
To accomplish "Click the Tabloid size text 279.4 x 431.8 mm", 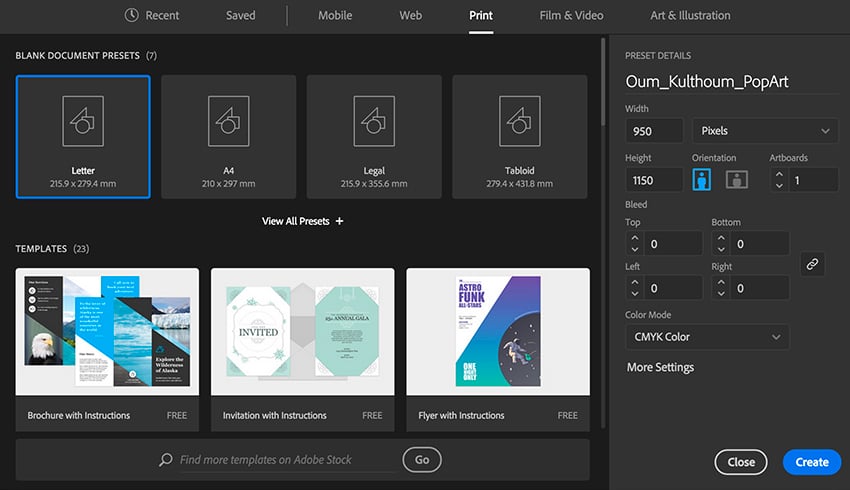I will 520,184.
